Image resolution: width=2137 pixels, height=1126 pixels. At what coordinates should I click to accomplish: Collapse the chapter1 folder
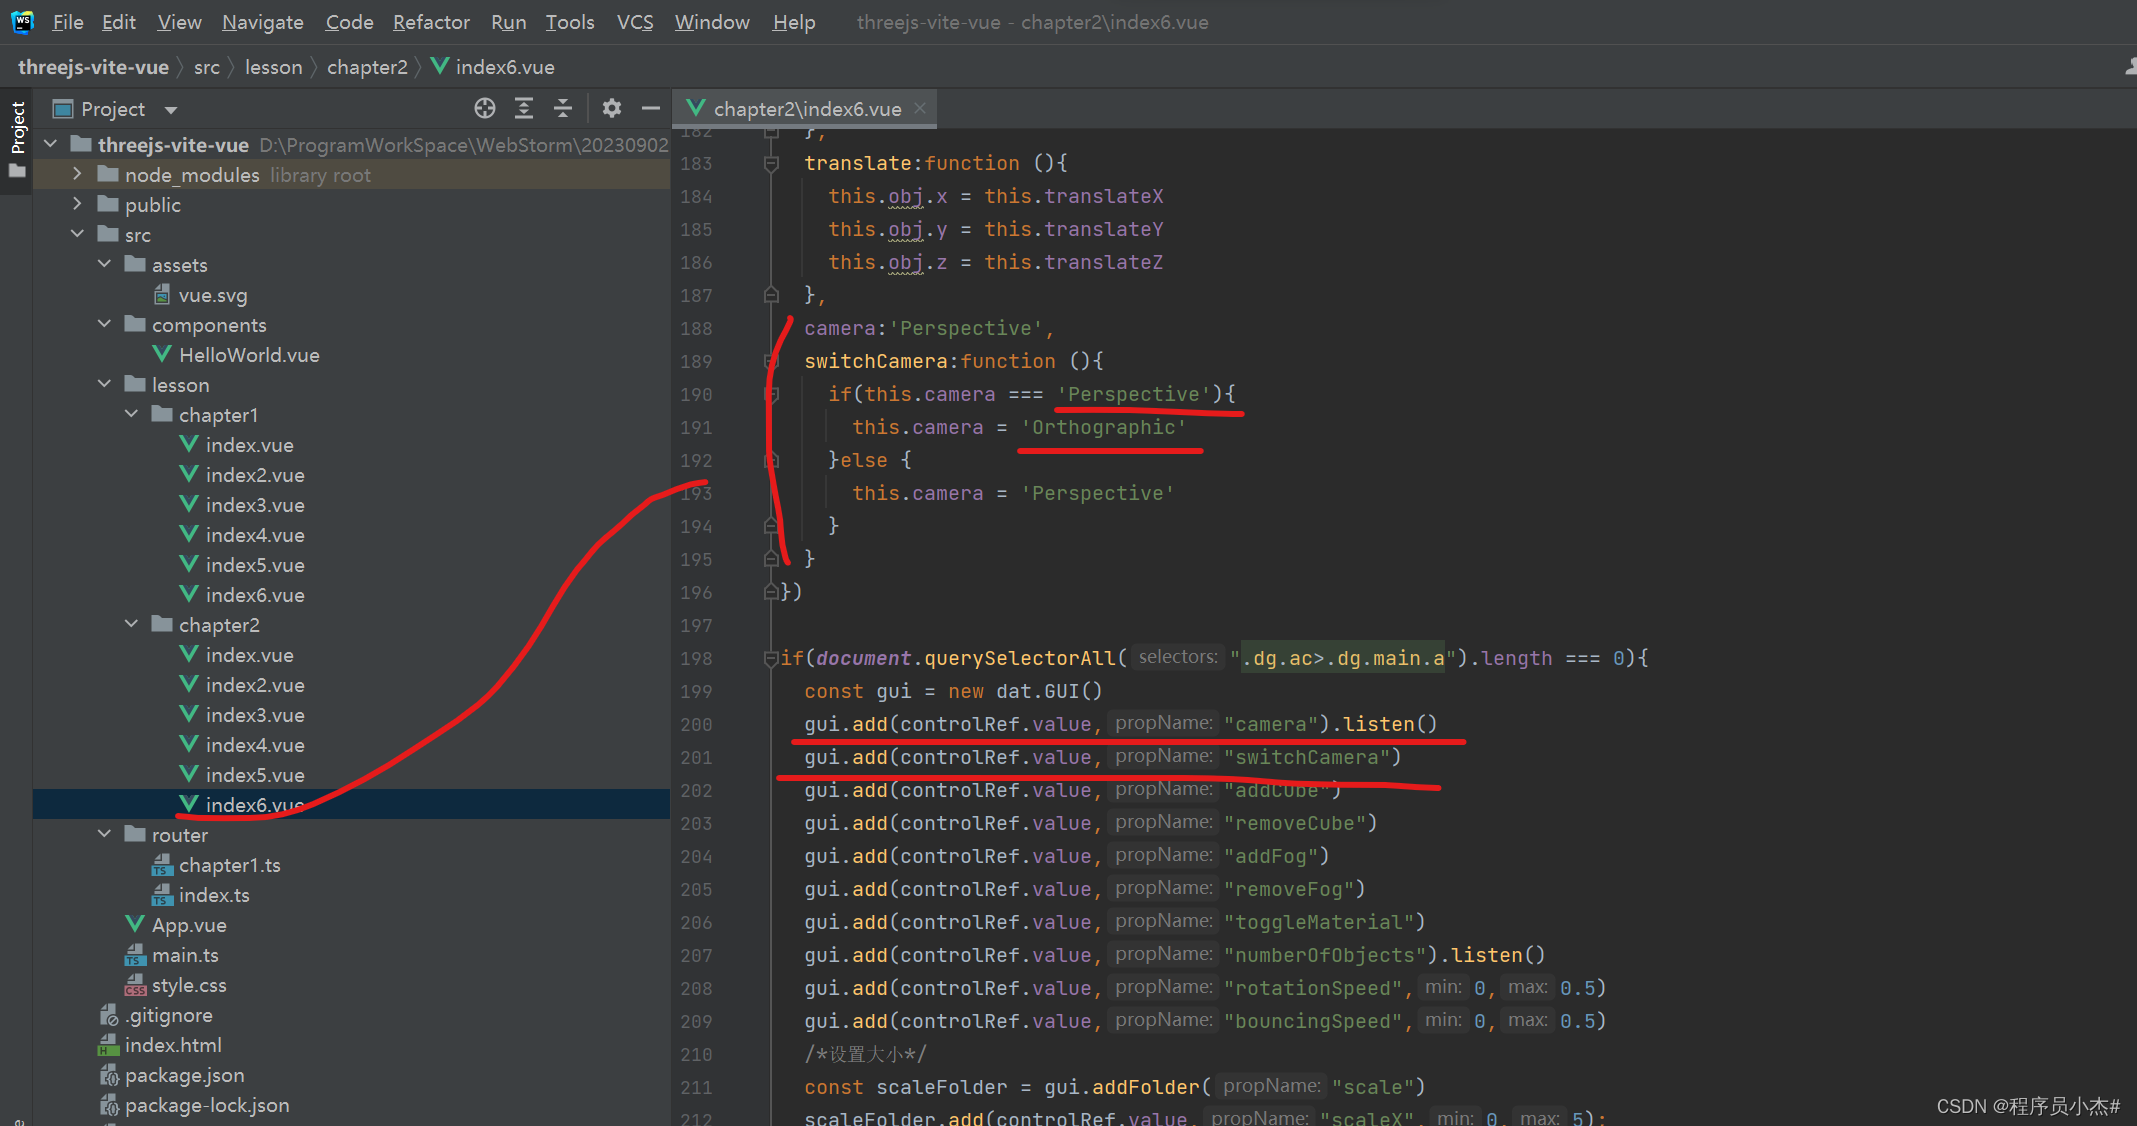pyautogui.click(x=132, y=414)
